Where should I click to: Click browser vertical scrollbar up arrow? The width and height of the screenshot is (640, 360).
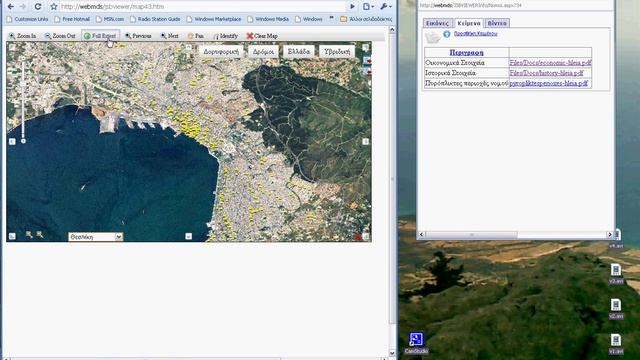coord(392,30)
